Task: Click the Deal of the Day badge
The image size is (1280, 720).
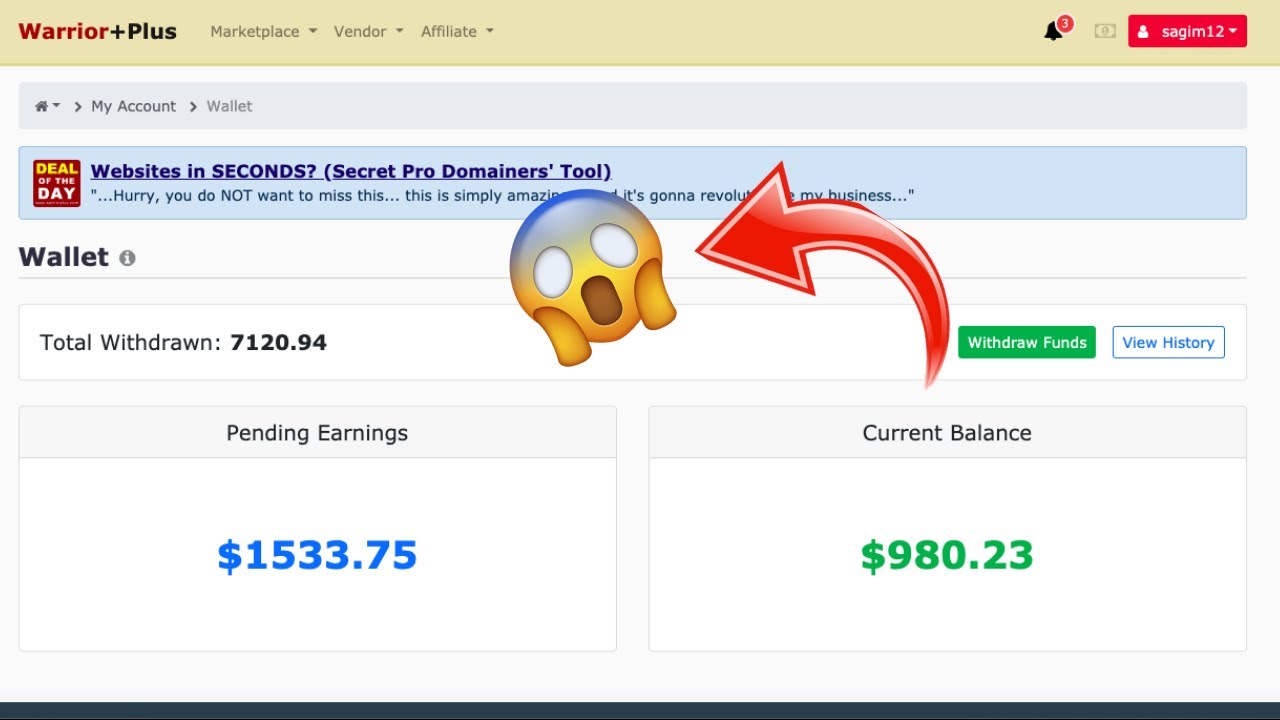Action: (57, 183)
